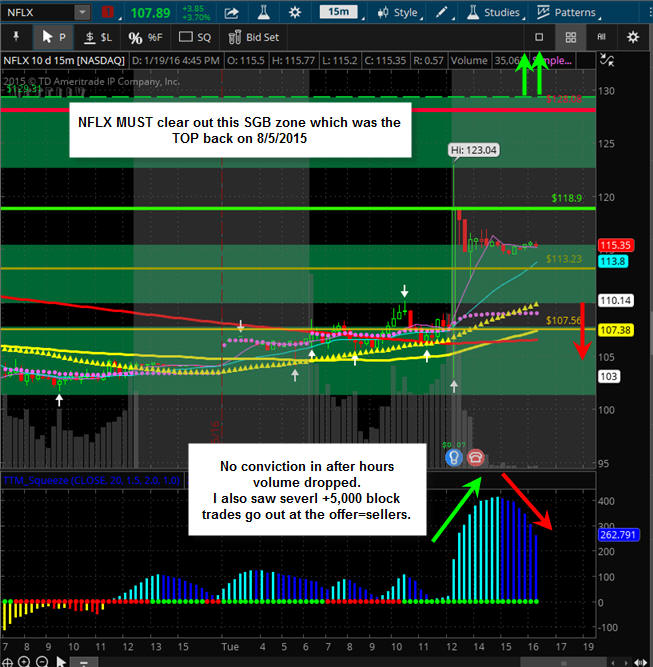This screenshot has height=667, width=653.
Task: Click the share chart arrow icon
Action: tap(232, 13)
